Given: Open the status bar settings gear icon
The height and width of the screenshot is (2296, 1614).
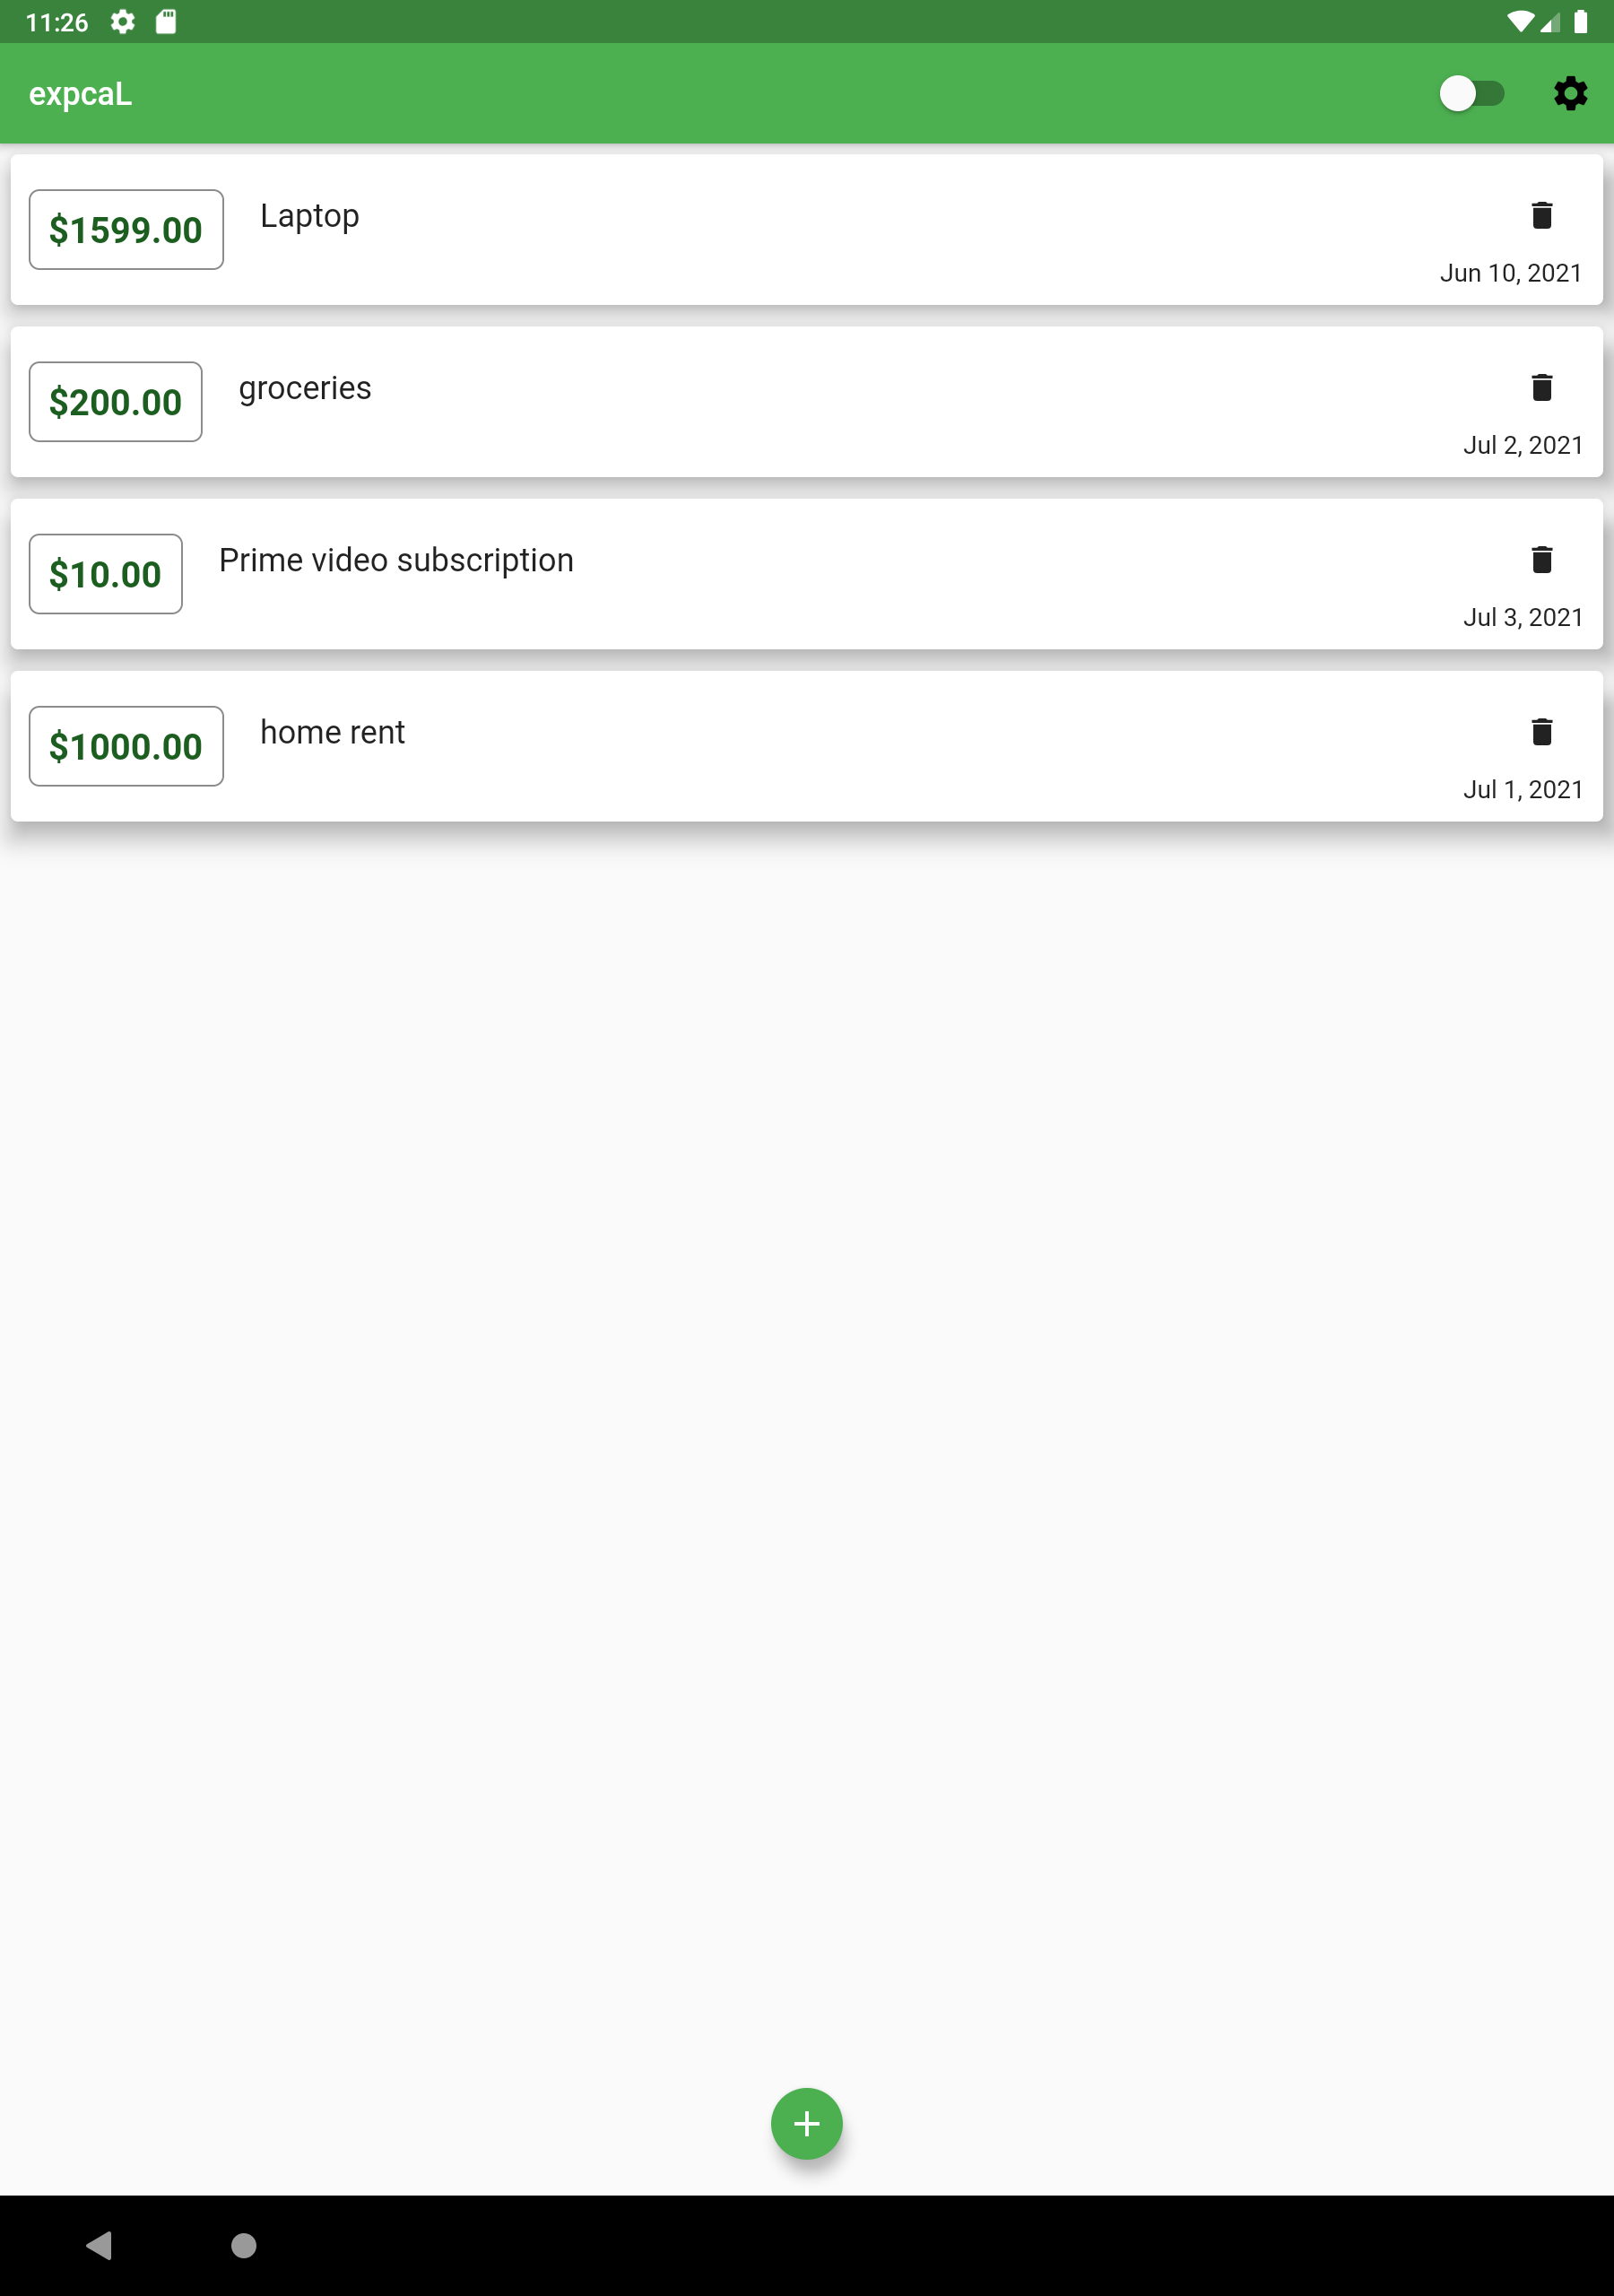Looking at the screenshot, I should [123, 22].
